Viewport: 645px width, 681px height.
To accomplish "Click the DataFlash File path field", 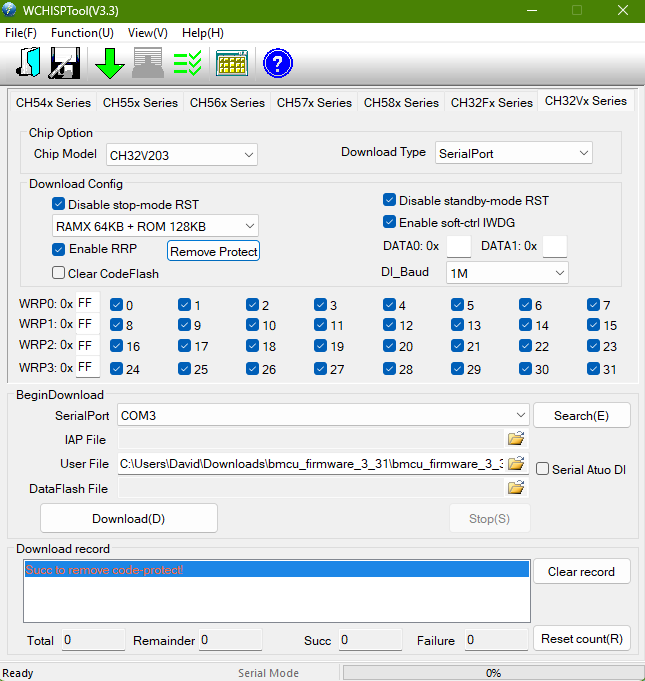I will pos(311,488).
